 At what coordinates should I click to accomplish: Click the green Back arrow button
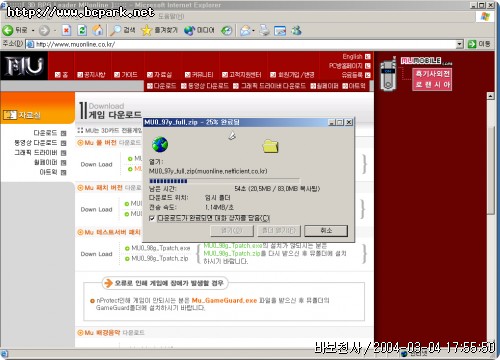click(8, 31)
